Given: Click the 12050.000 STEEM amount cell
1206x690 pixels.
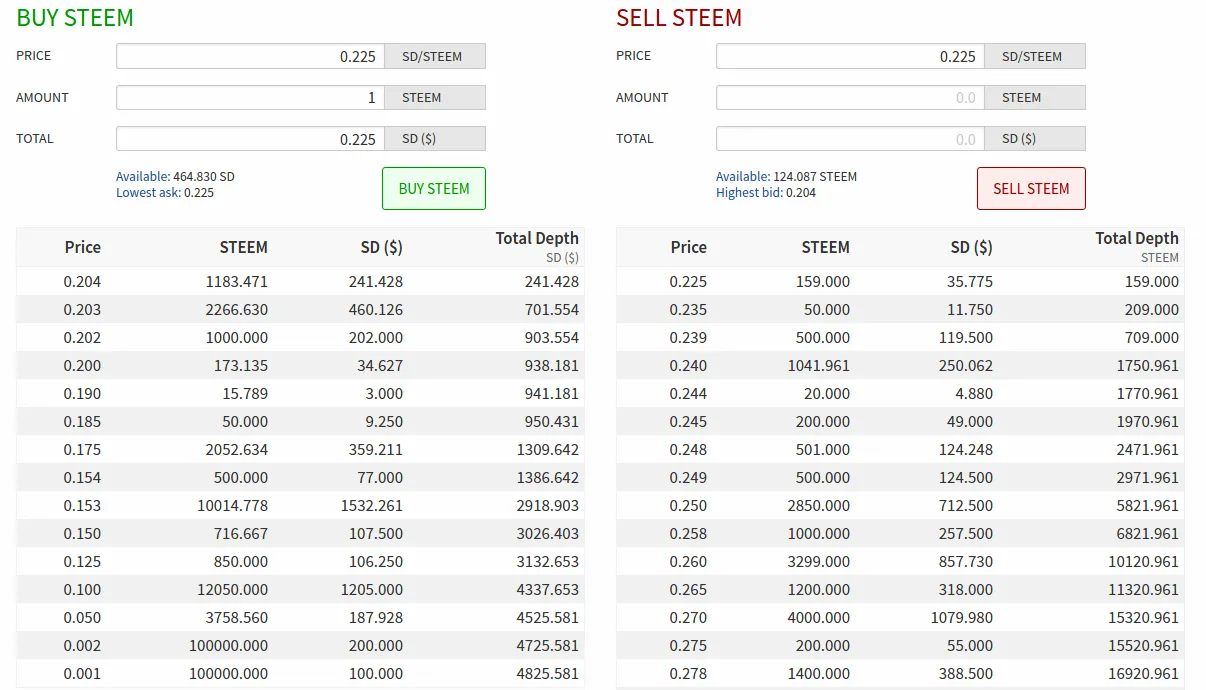Looking at the screenshot, I should tap(232, 590).
